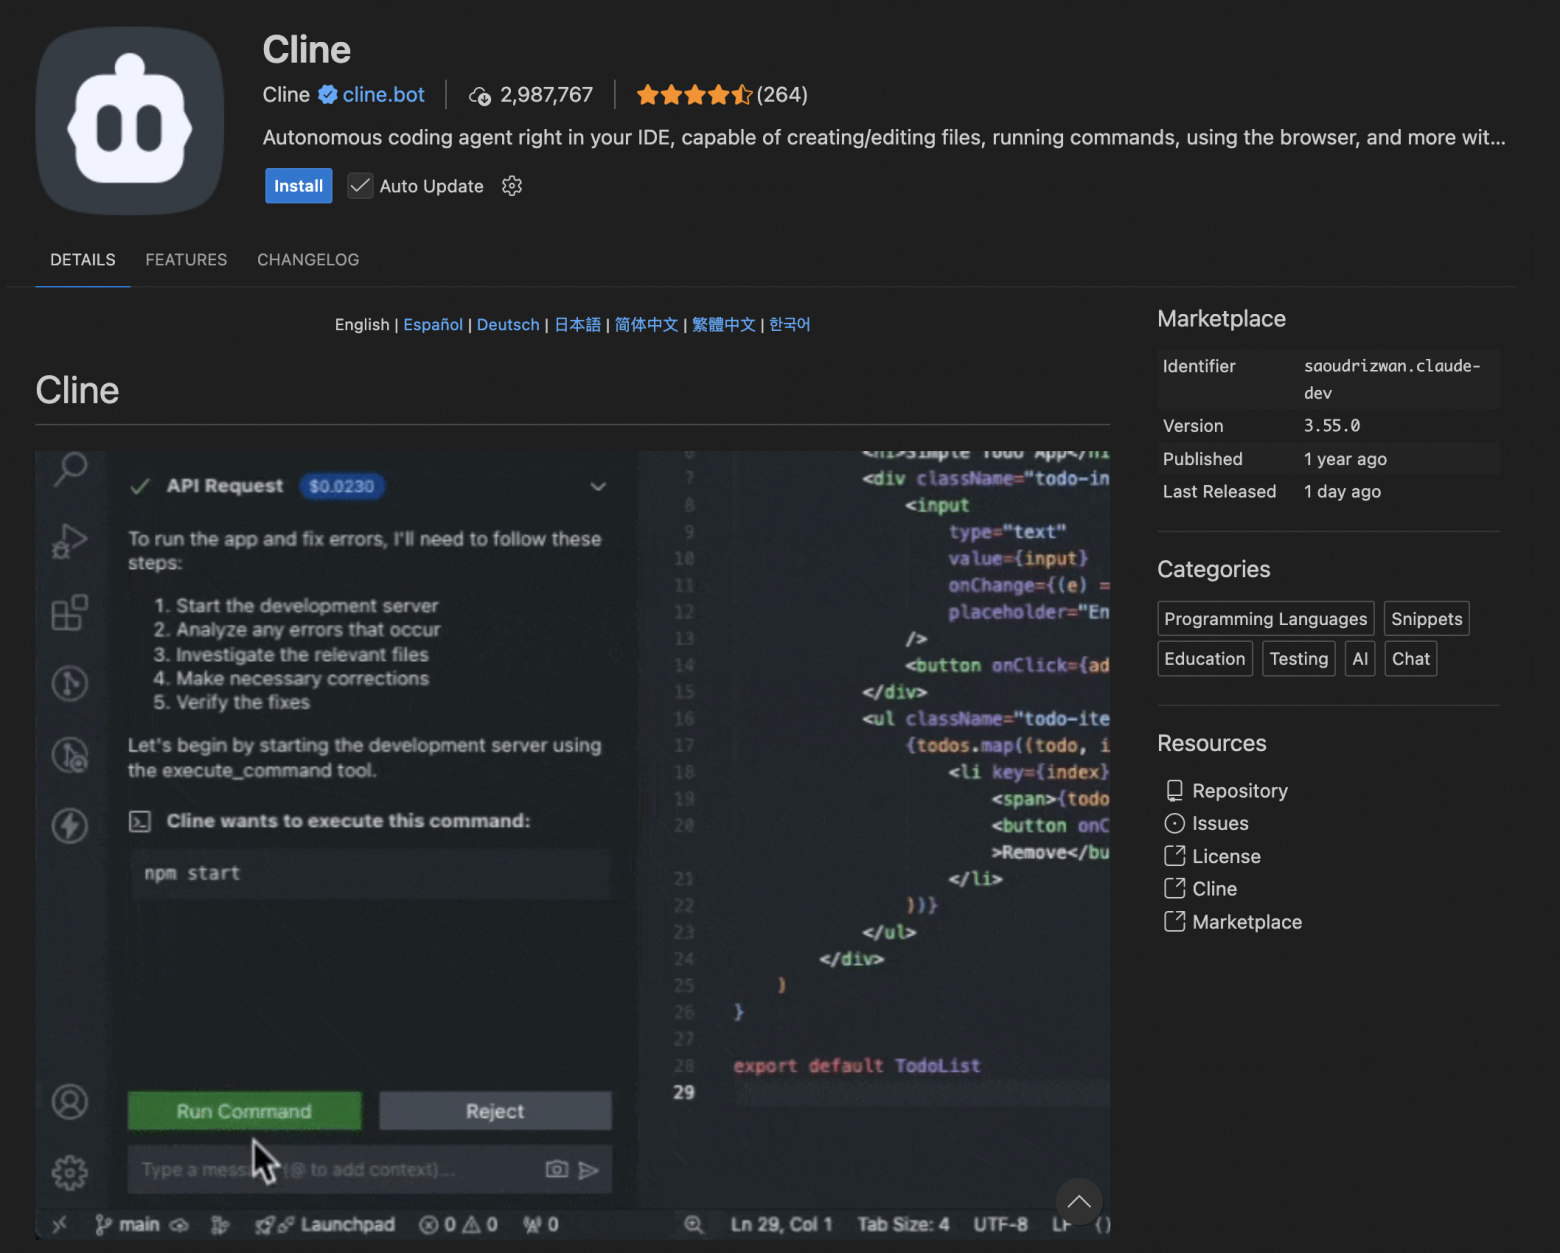Open the Run and Debug view

70,541
